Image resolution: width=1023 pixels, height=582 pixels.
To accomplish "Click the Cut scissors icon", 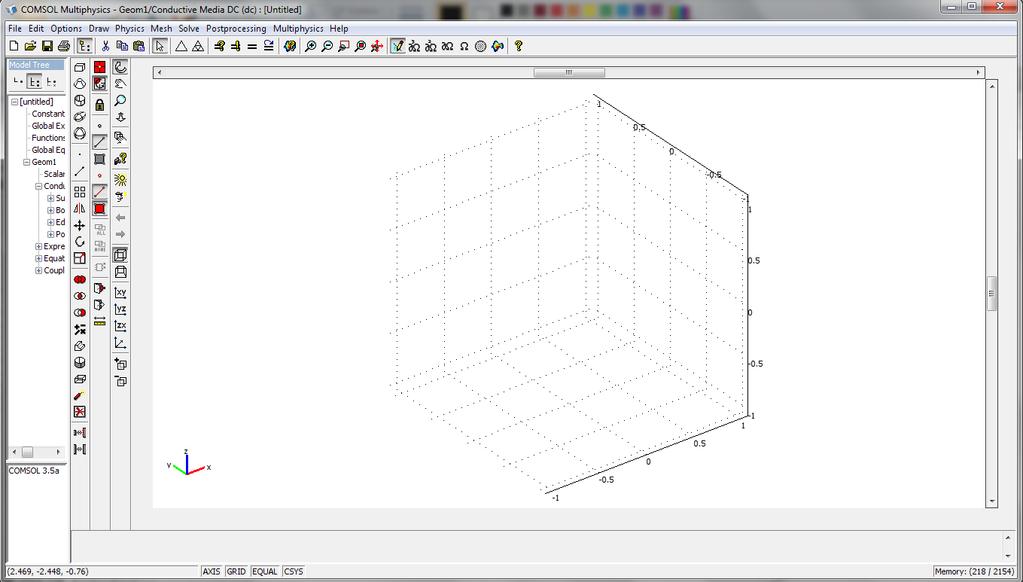I will (x=105, y=46).
